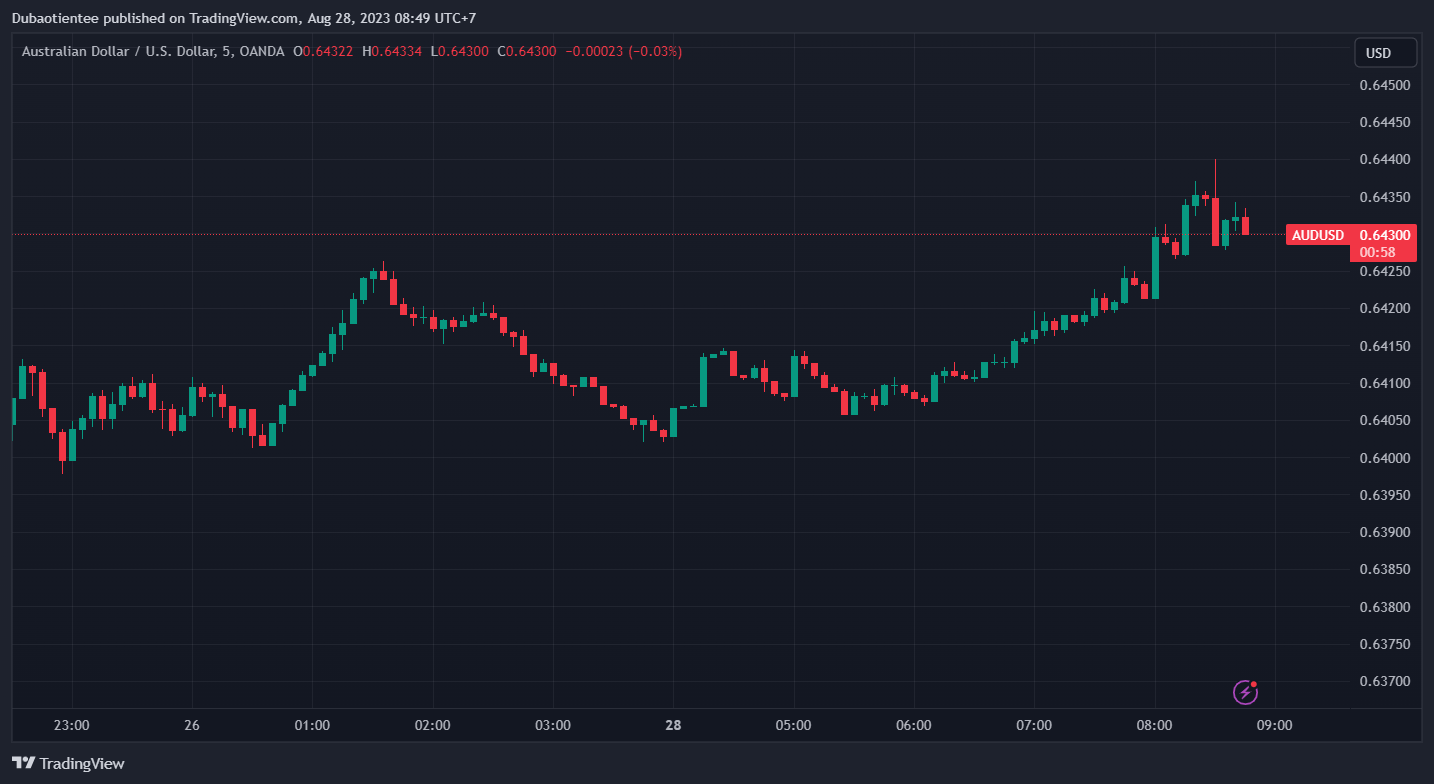Click the 00:58 candle countdown timer
The height and width of the screenshot is (784, 1434).
[1377, 252]
